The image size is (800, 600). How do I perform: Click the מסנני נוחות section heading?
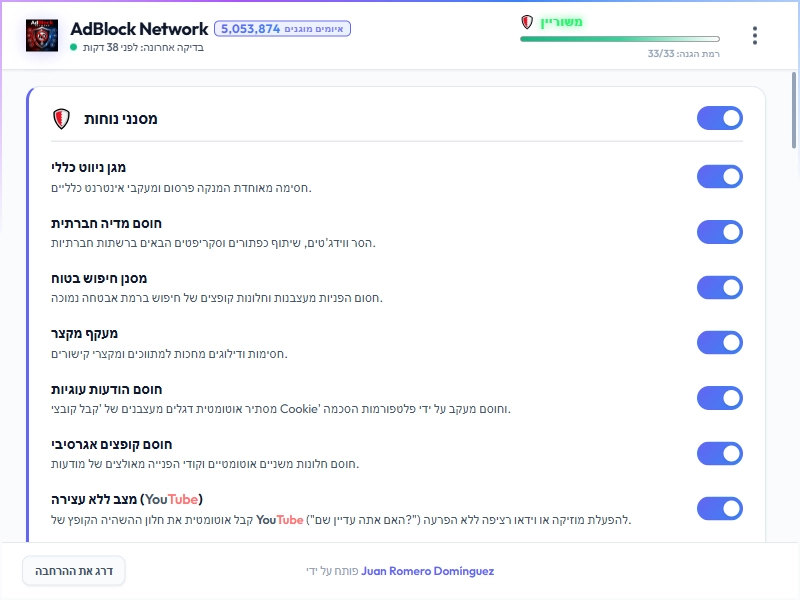pyautogui.click(x=120, y=119)
